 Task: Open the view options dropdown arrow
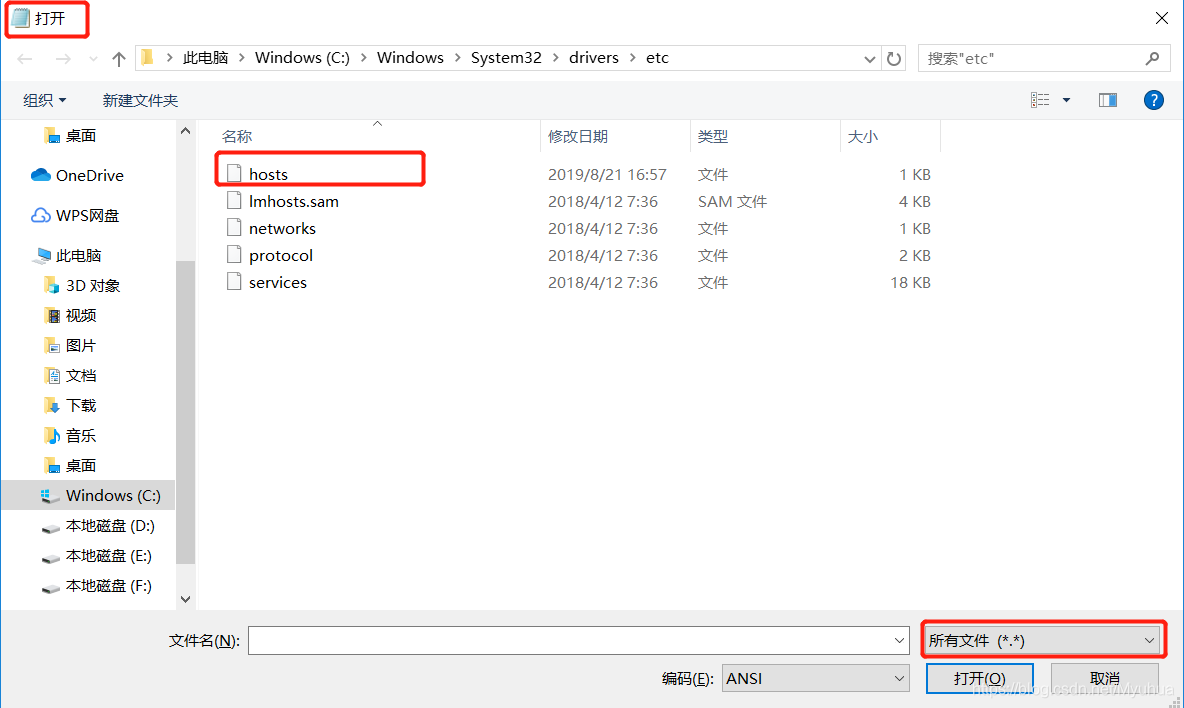[1066, 100]
